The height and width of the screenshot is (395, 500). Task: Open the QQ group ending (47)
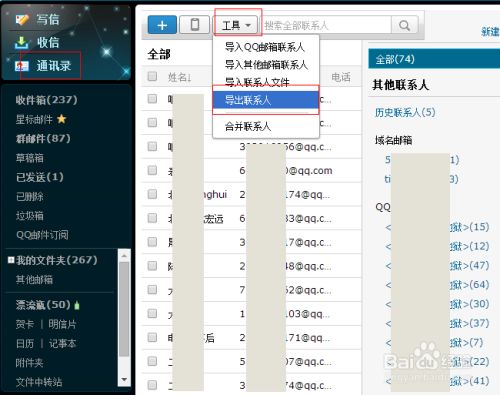[x=470, y=266]
